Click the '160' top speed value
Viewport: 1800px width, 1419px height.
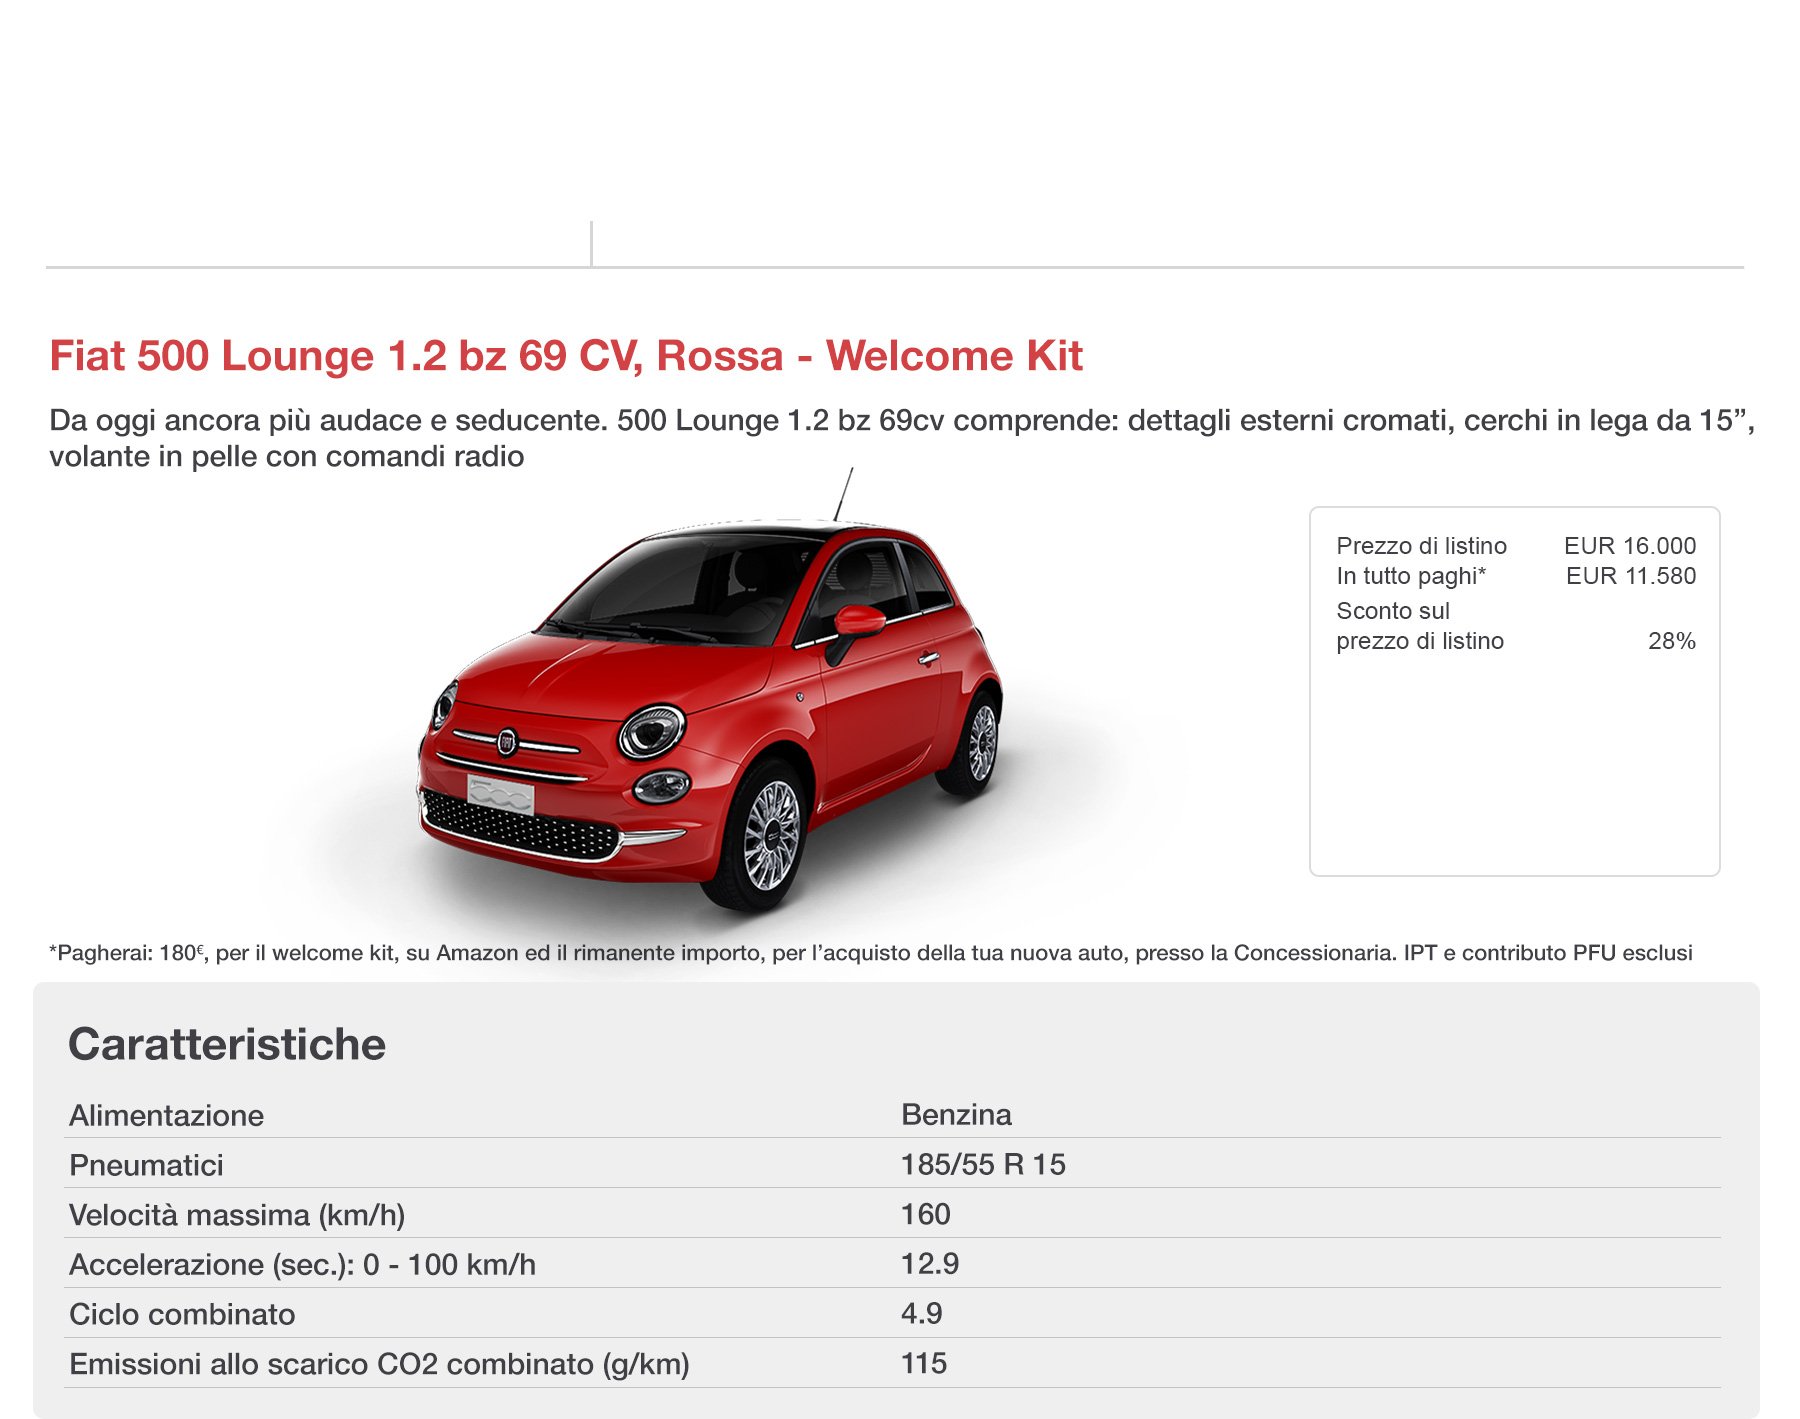(x=926, y=1214)
